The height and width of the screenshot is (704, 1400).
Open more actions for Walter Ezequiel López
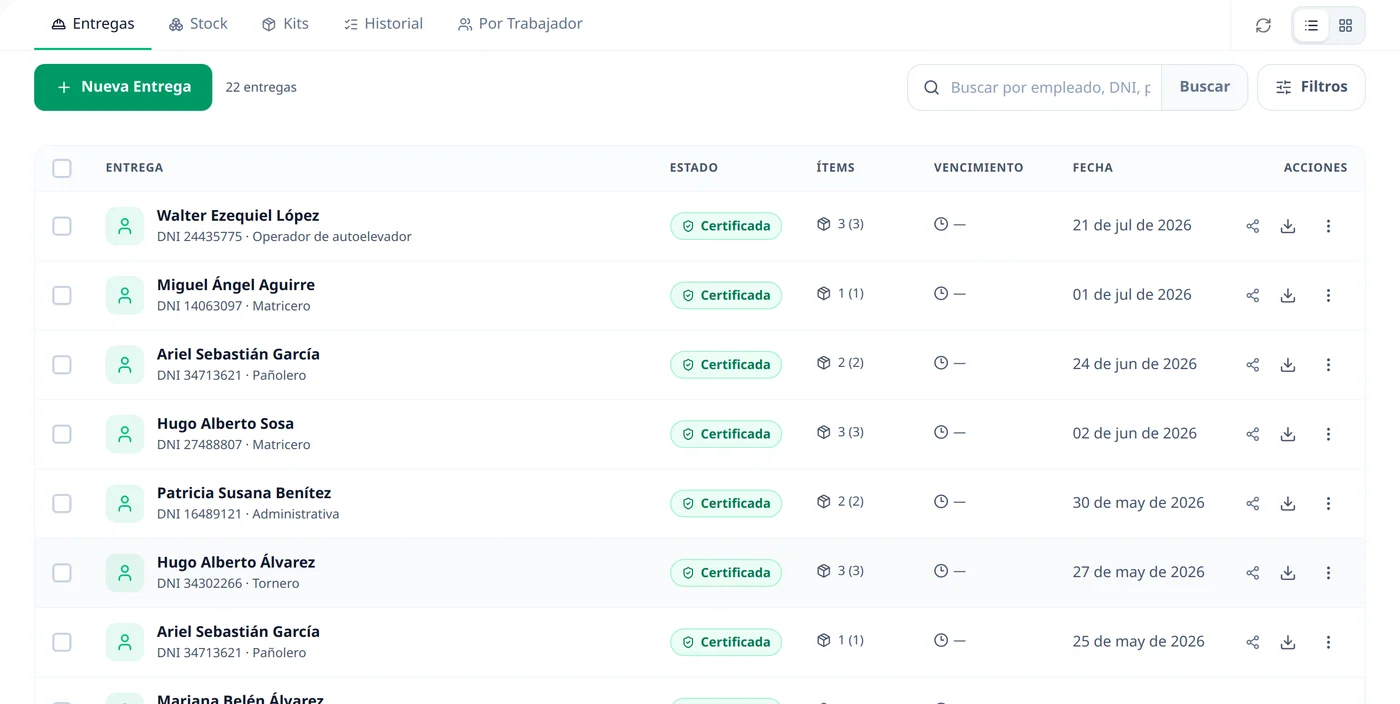(x=1328, y=226)
